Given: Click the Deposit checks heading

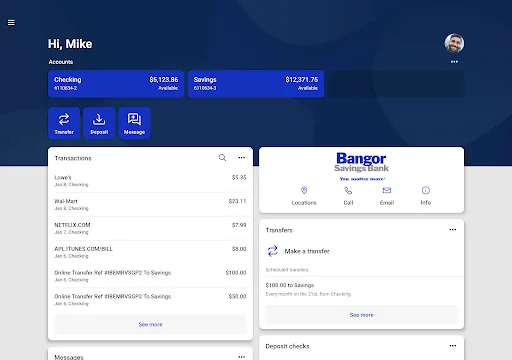Looking at the screenshot, I should click(x=287, y=346).
